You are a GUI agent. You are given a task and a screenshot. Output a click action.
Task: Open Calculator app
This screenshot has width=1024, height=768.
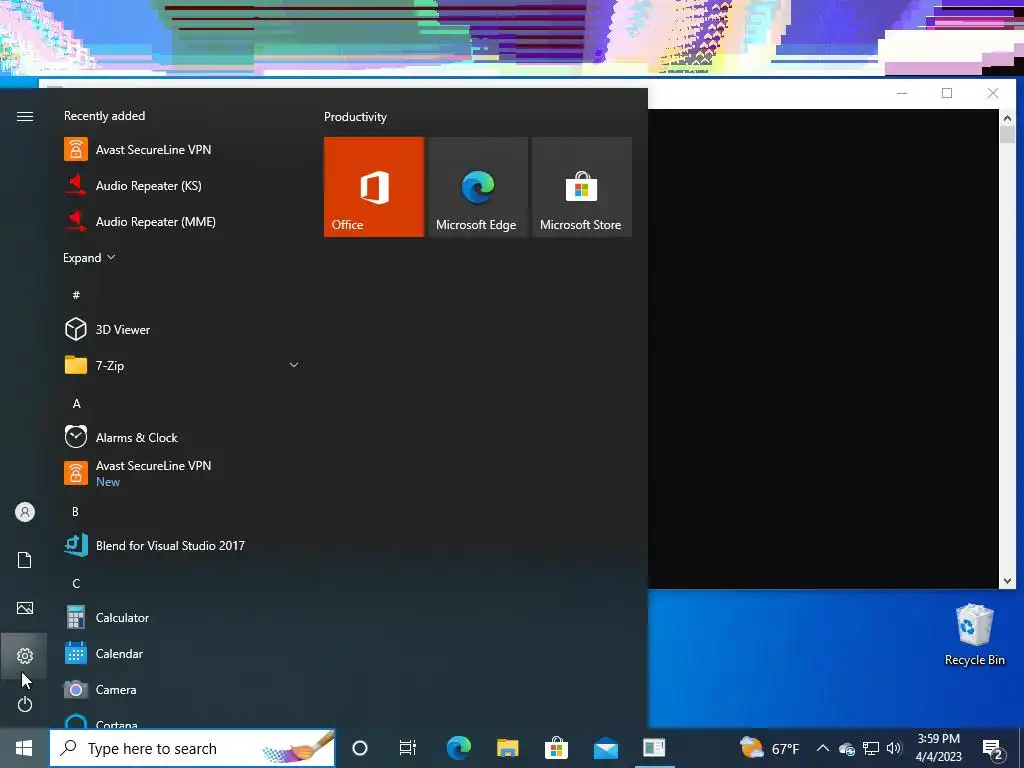click(183, 617)
